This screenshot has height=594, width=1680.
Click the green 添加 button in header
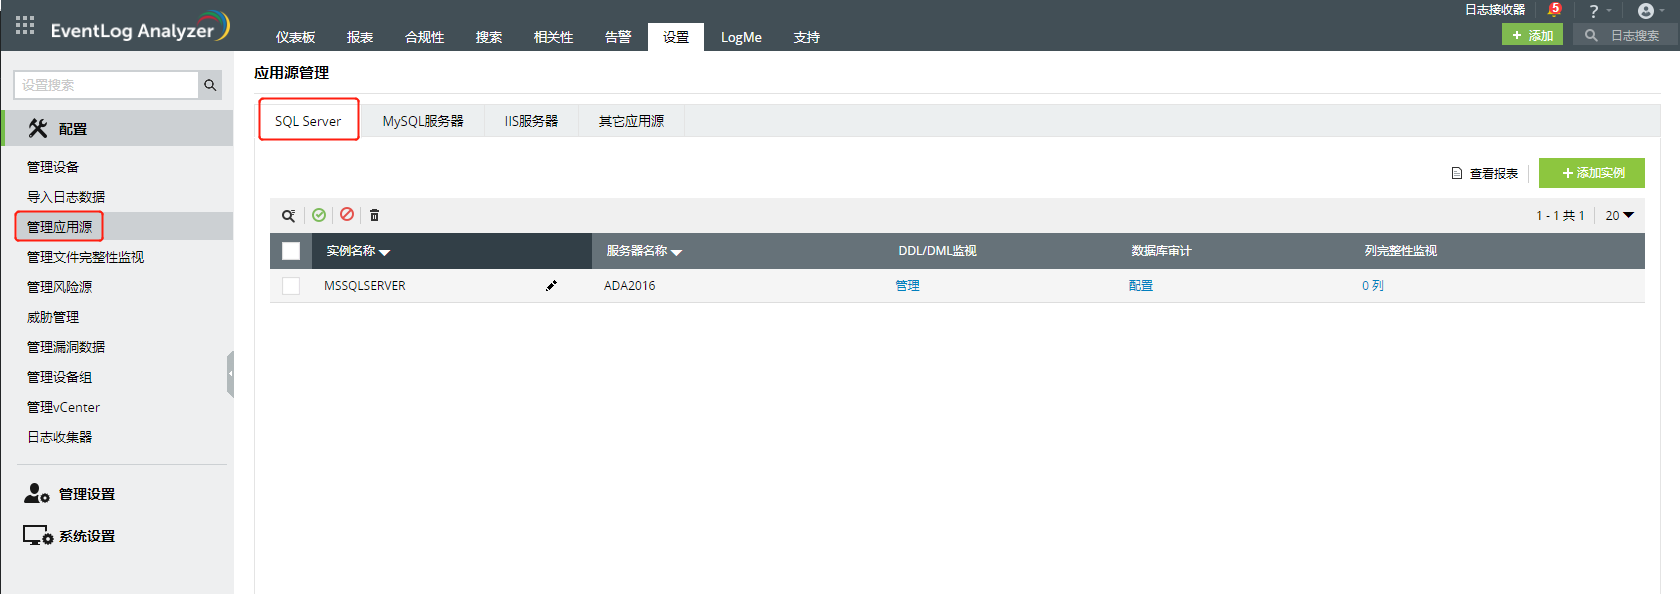pyautogui.click(x=1532, y=35)
